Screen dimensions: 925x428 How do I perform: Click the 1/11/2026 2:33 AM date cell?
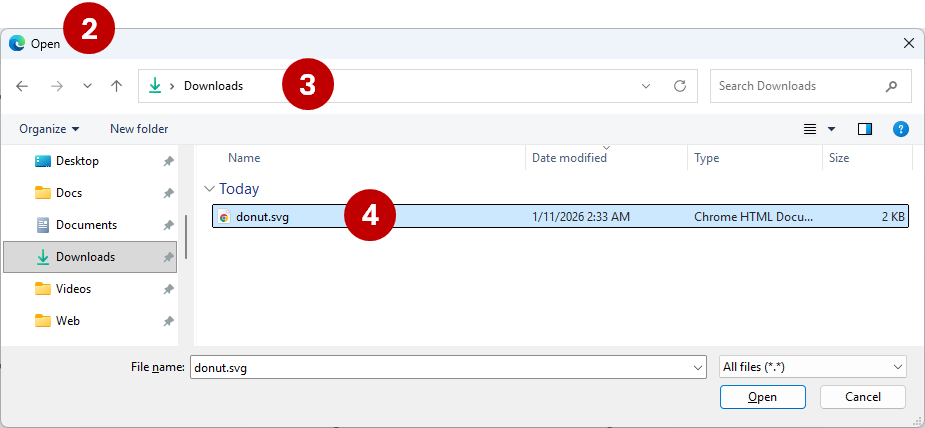pyautogui.click(x=580, y=217)
